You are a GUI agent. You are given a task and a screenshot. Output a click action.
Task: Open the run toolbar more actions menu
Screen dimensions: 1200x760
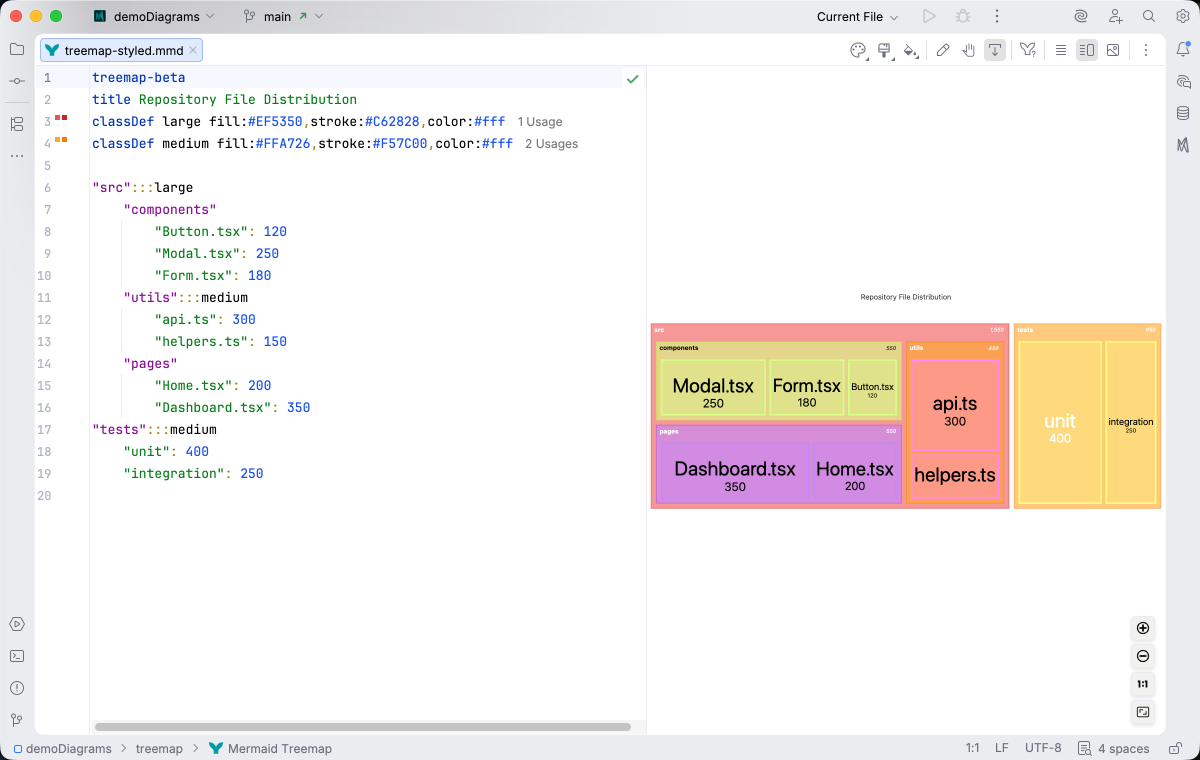pos(997,16)
